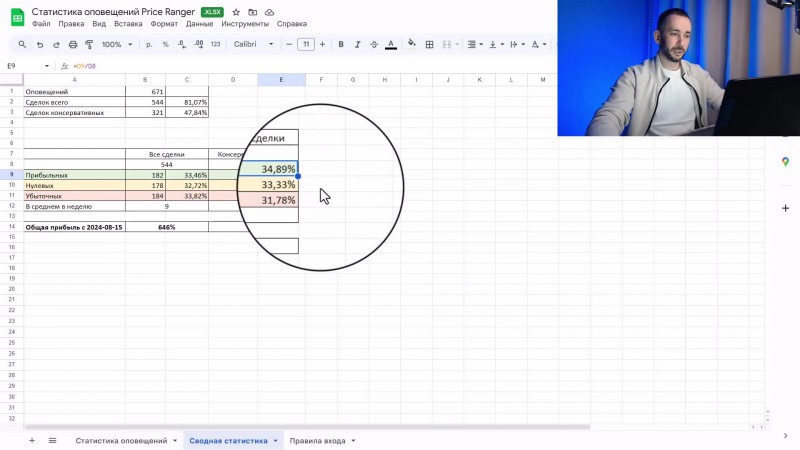Open the Инструменты menu

click(x=245, y=24)
